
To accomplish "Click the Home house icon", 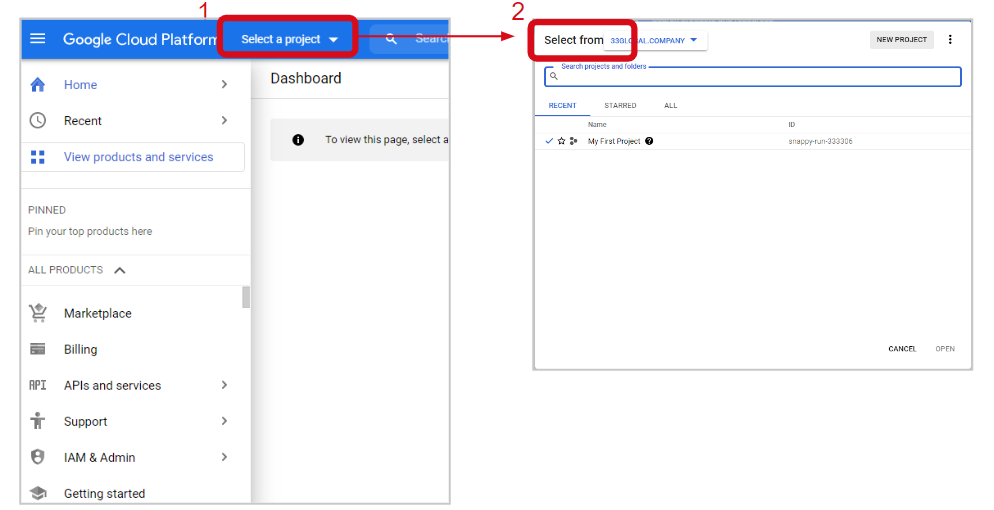I will 37,84.
